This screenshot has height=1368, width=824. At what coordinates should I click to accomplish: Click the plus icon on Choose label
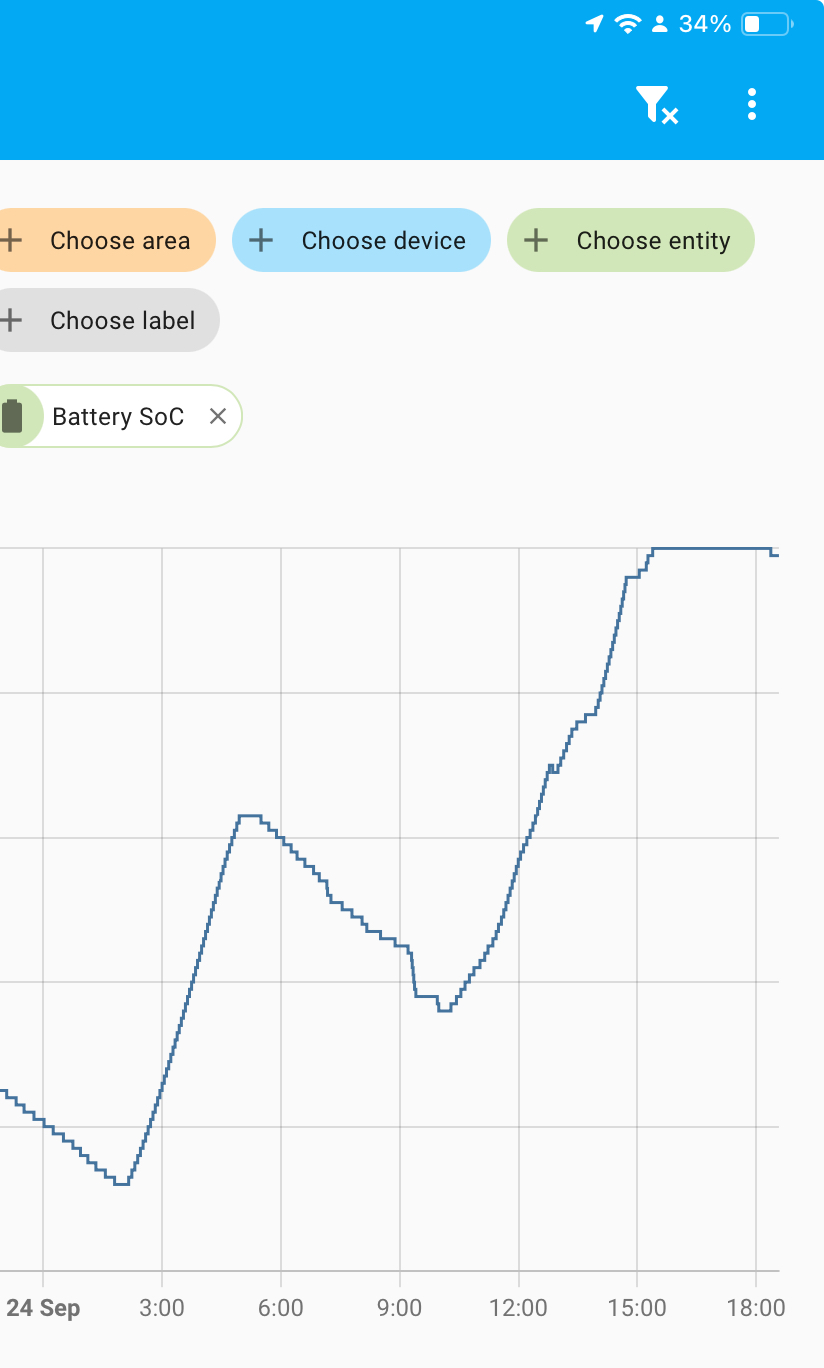coord(11,320)
